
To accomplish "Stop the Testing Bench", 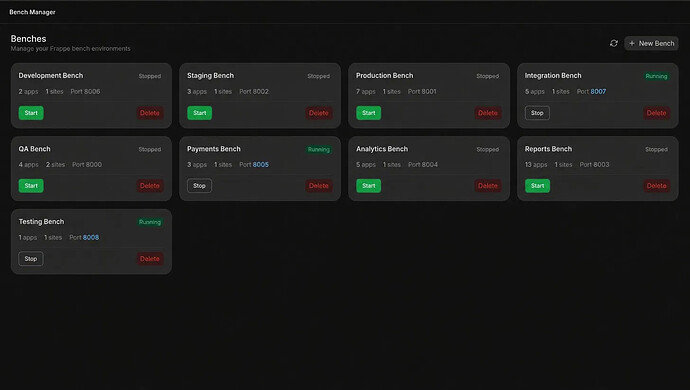I will pyautogui.click(x=31, y=259).
